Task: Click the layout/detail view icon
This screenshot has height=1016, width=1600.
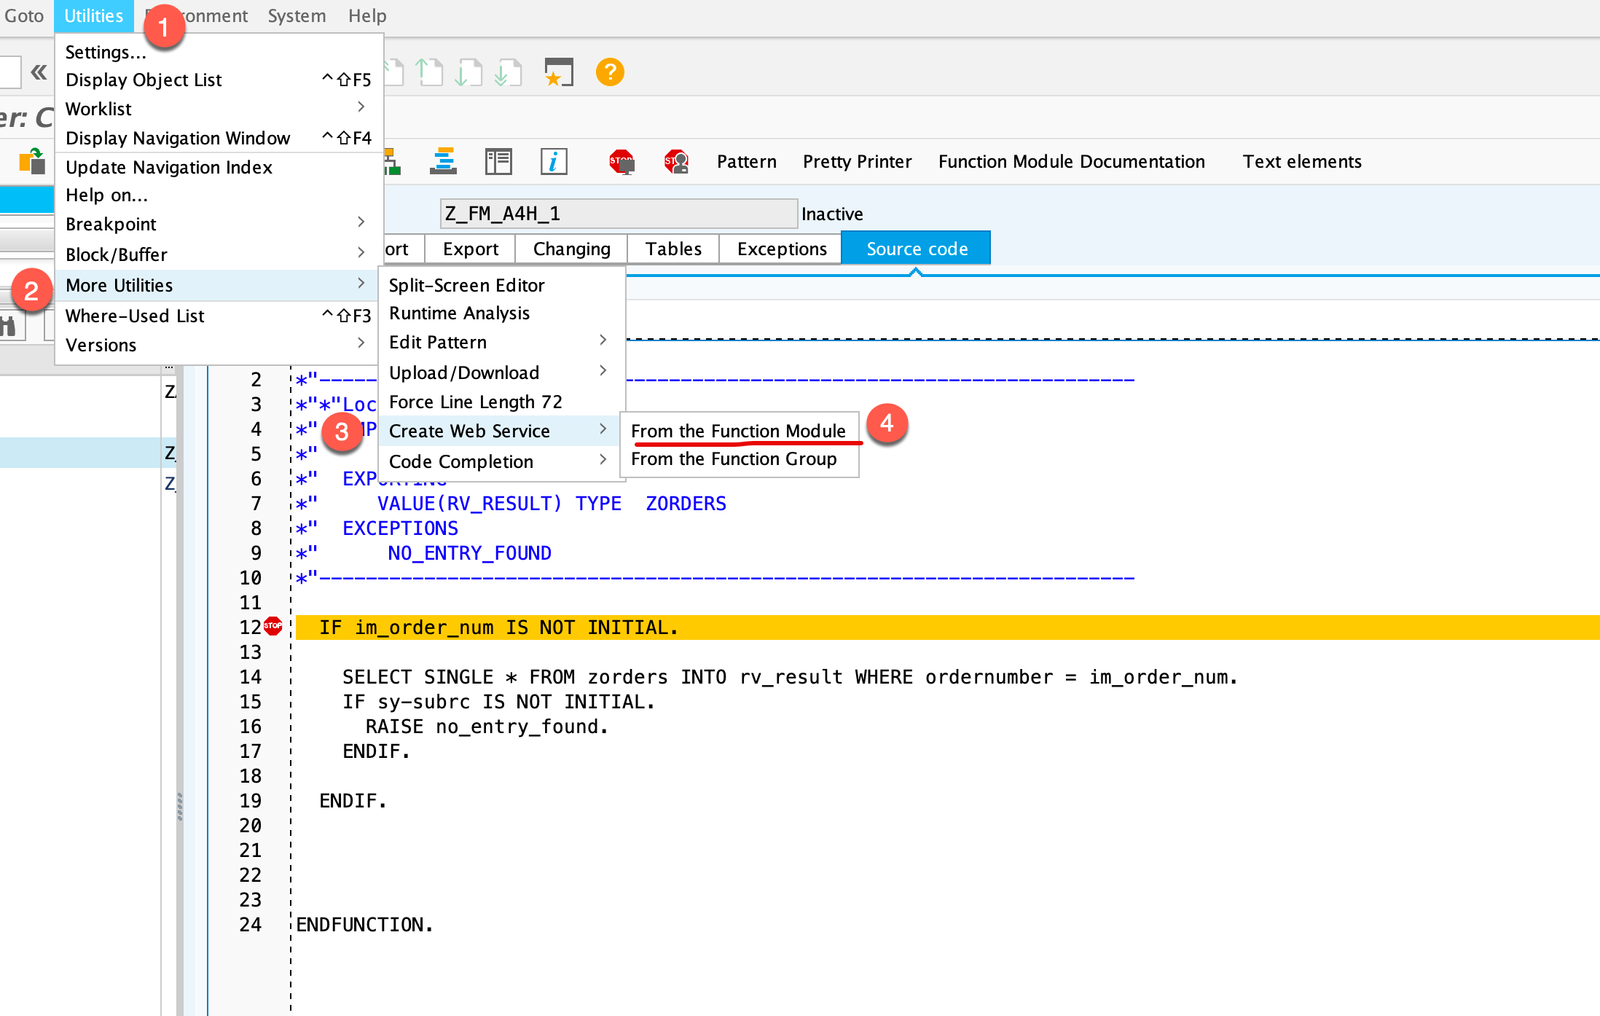Action: (x=499, y=161)
